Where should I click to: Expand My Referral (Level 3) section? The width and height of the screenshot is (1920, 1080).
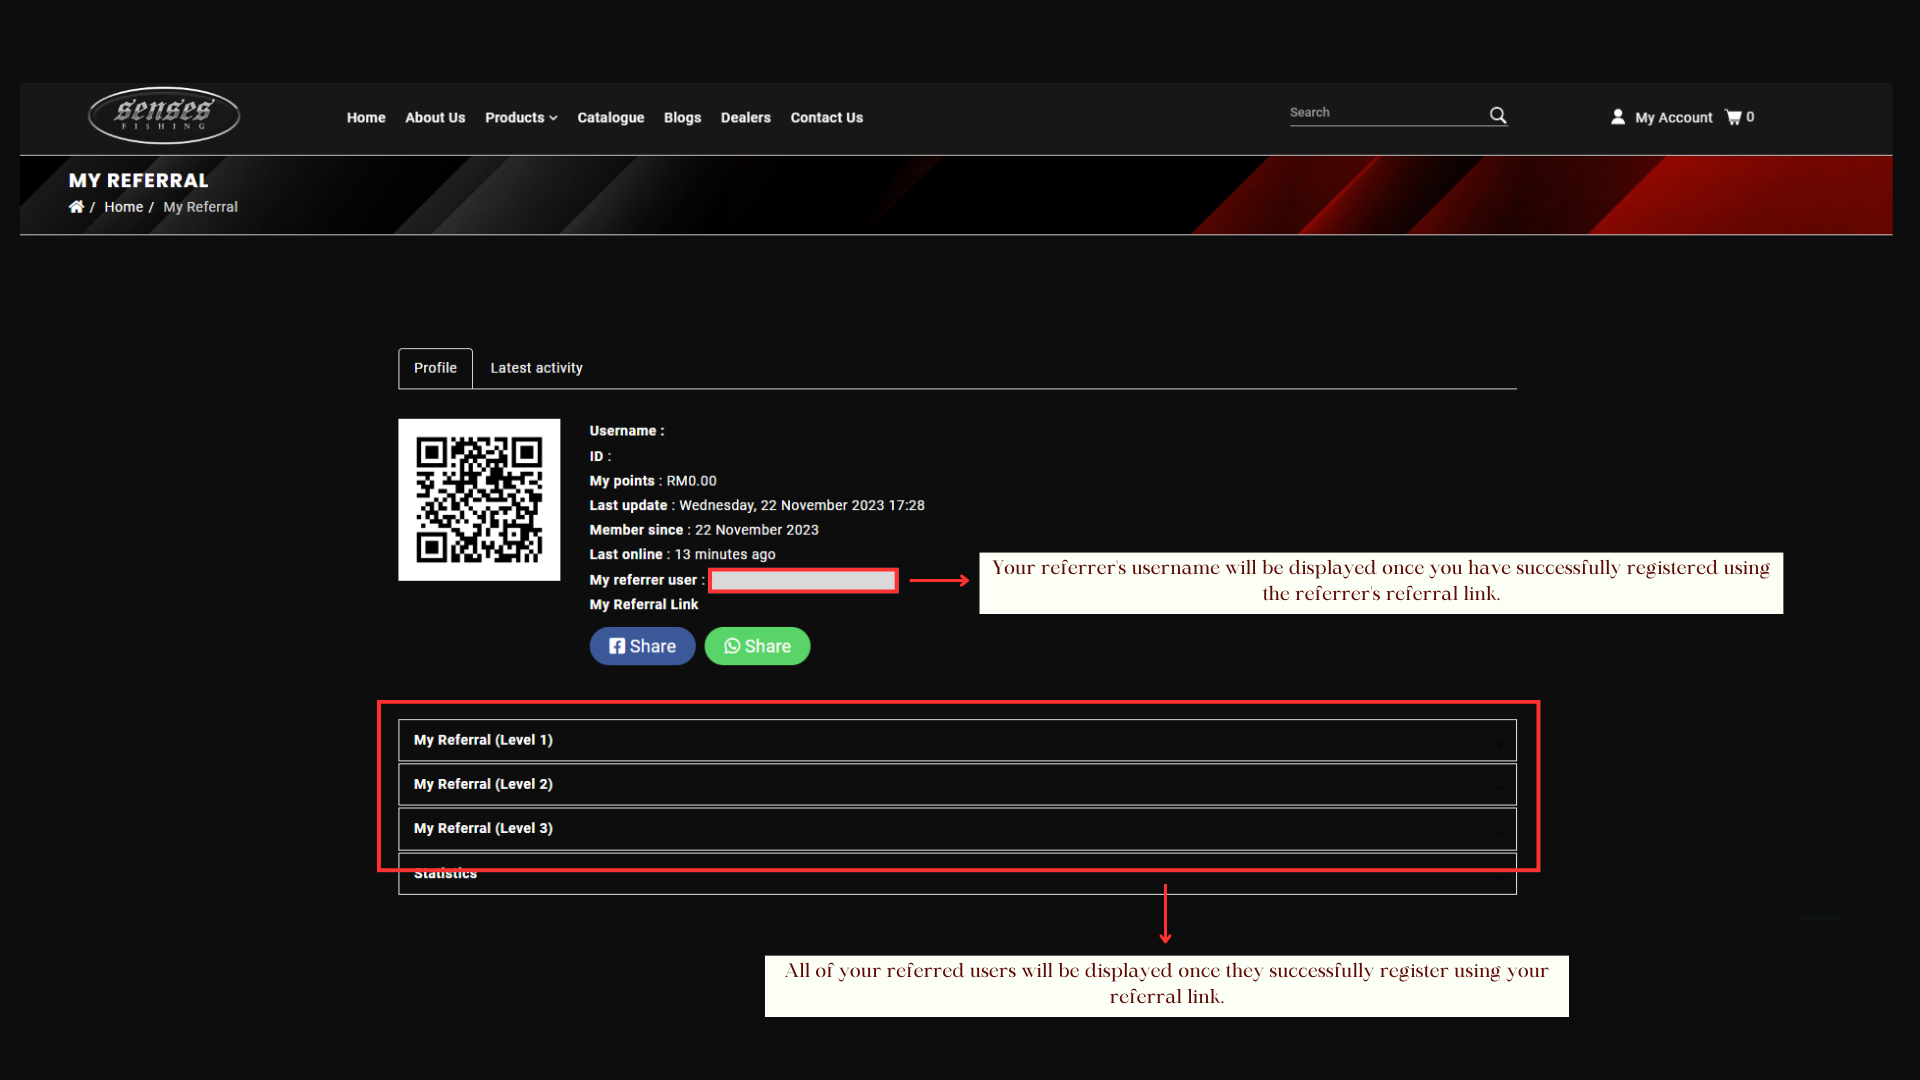coord(957,828)
